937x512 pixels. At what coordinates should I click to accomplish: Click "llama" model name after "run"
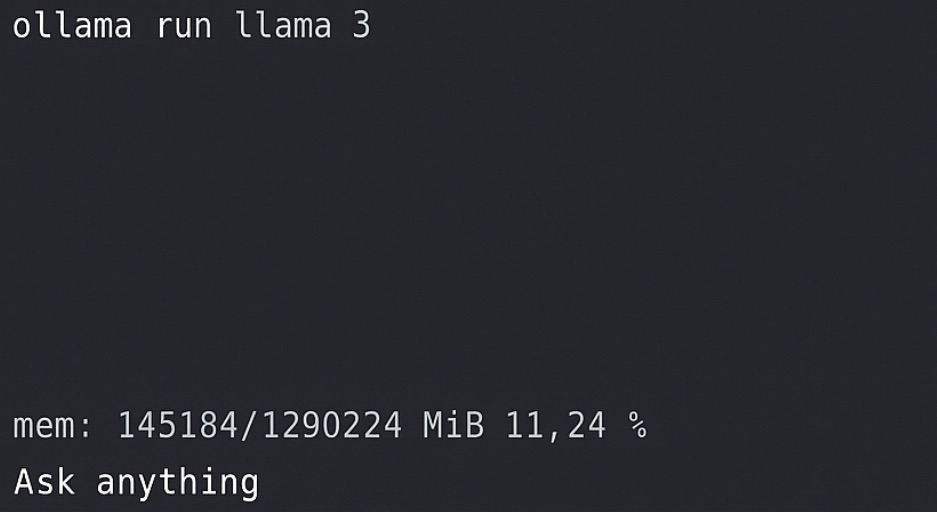coord(284,27)
